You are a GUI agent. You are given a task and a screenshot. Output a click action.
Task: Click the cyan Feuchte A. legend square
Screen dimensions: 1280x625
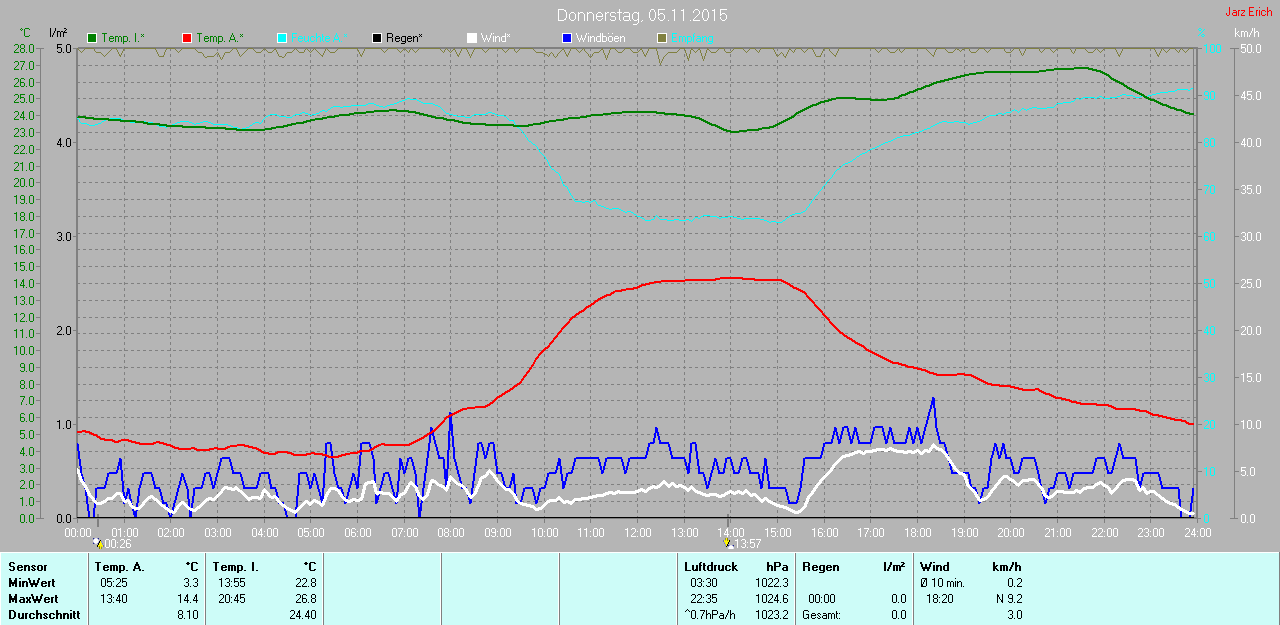click(x=282, y=38)
